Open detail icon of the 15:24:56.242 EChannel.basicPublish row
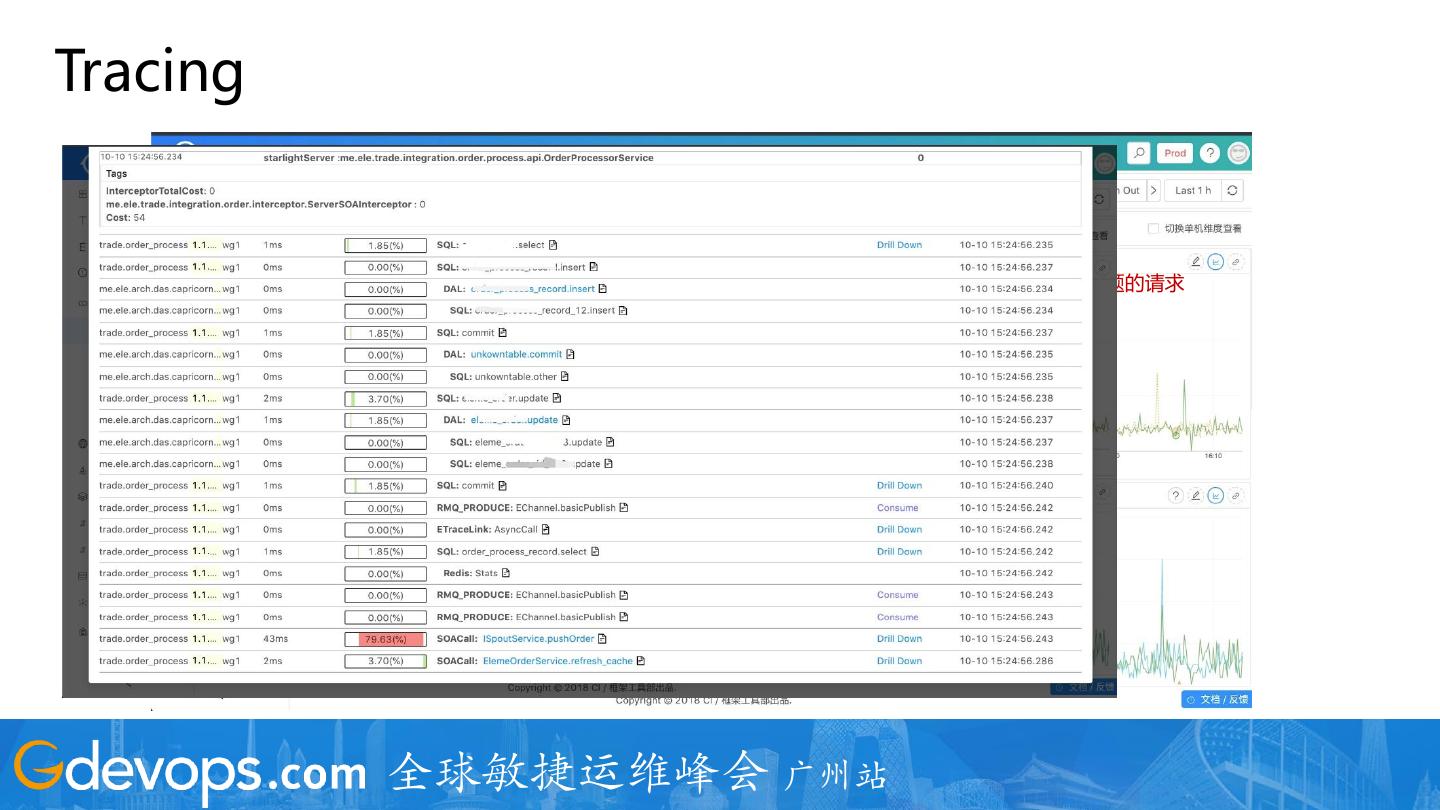The height and width of the screenshot is (810, 1440). coord(624,508)
